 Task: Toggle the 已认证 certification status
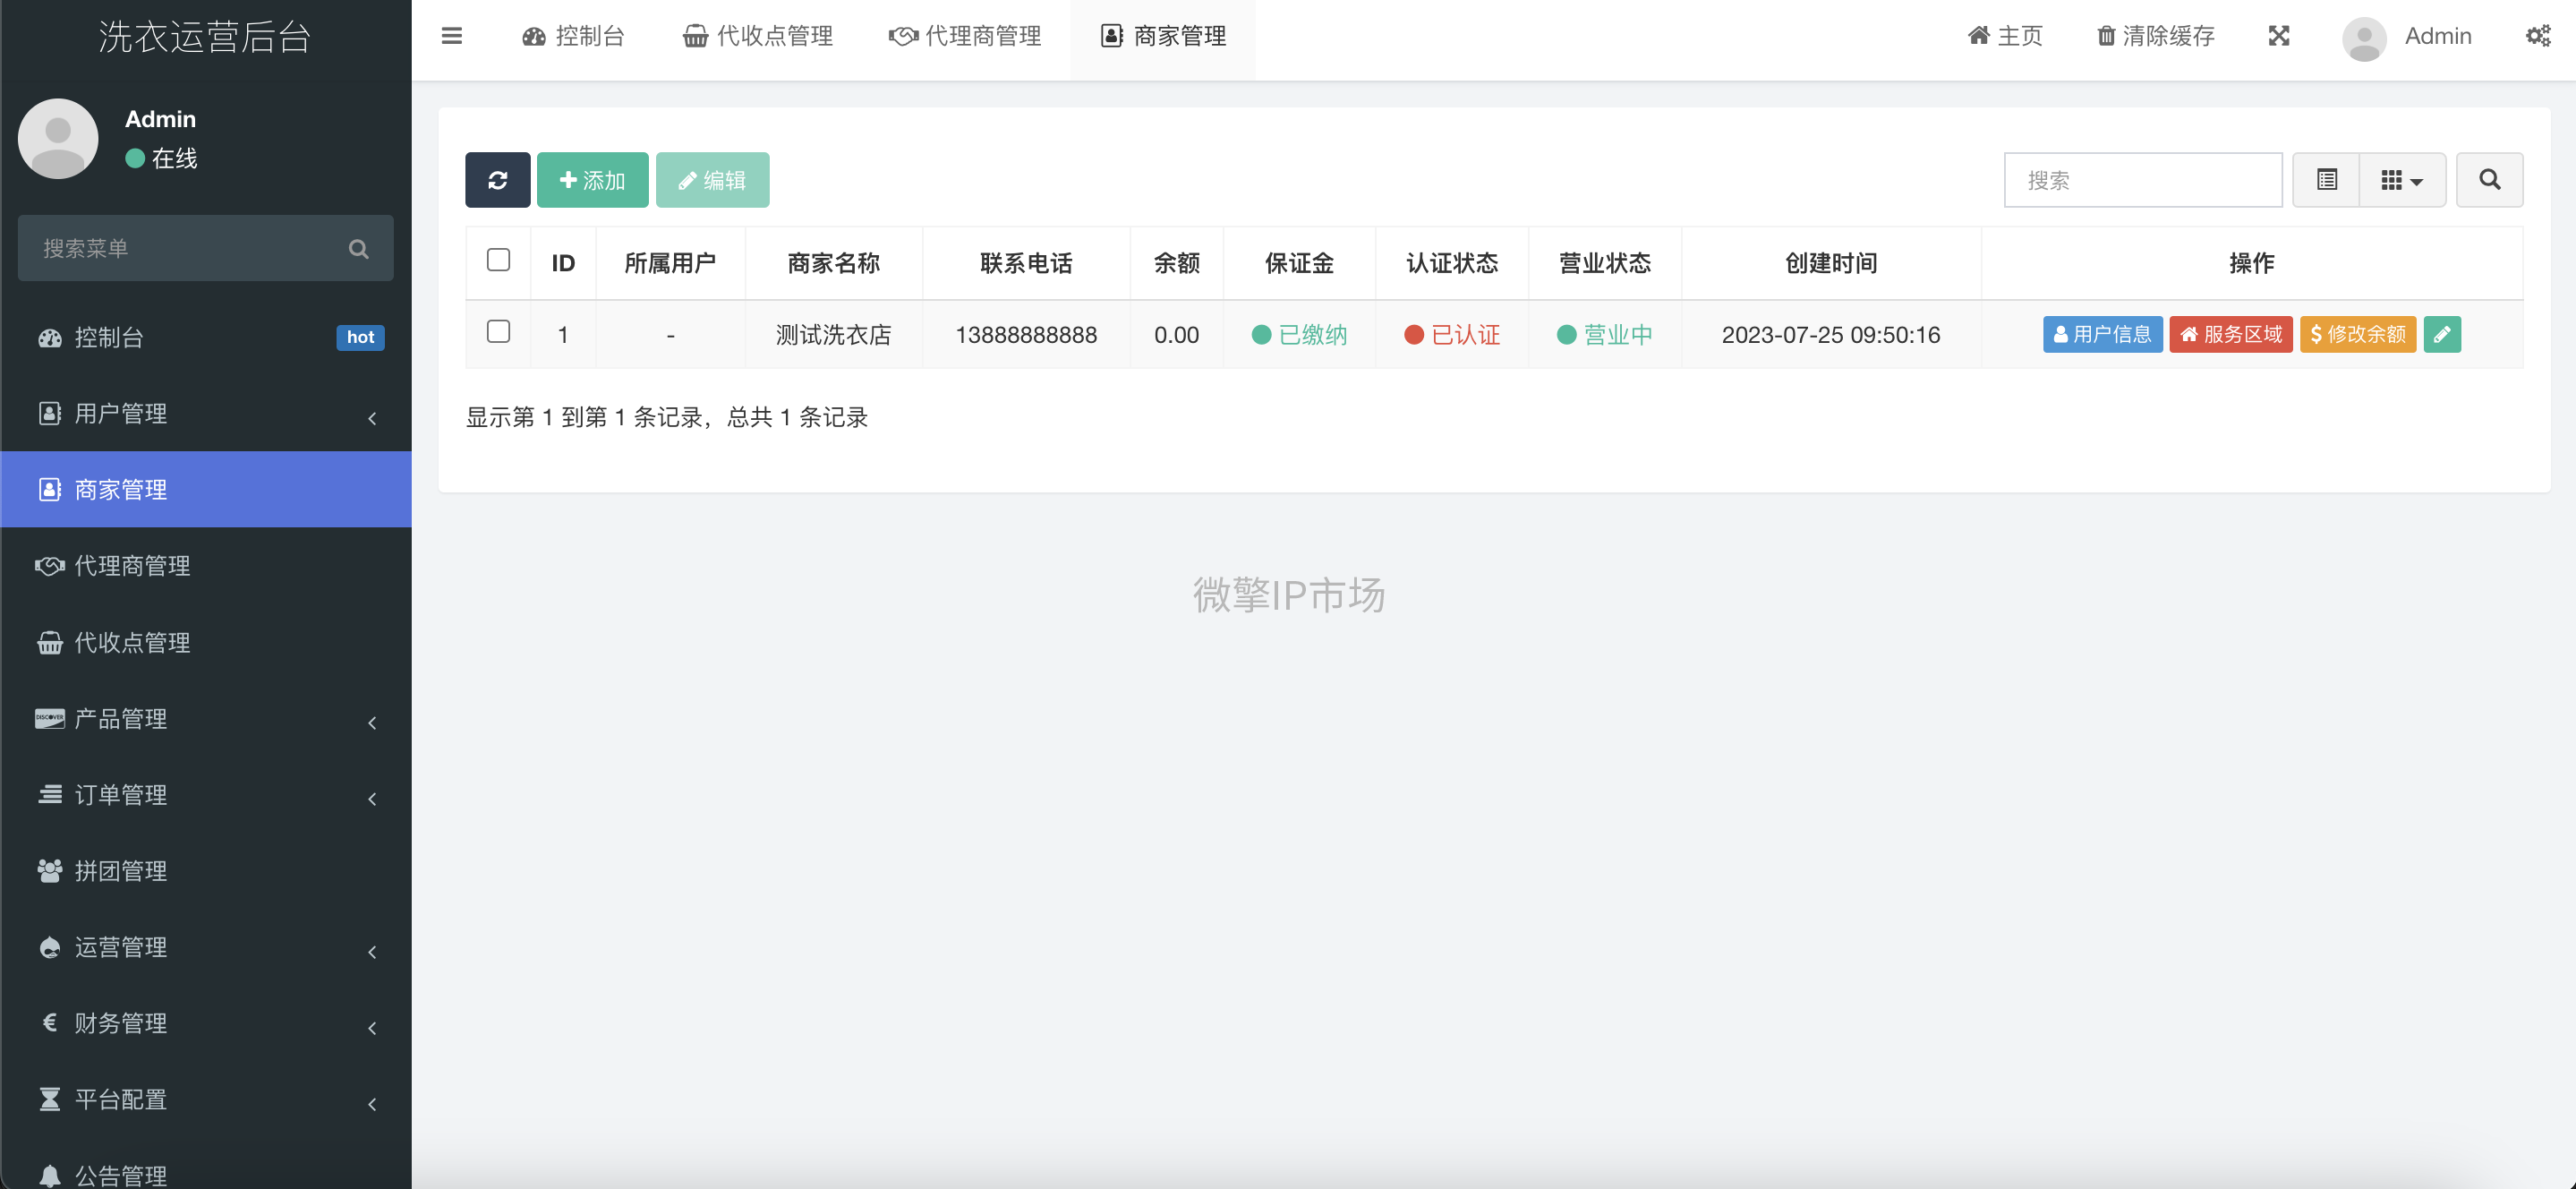point(1452,335)
